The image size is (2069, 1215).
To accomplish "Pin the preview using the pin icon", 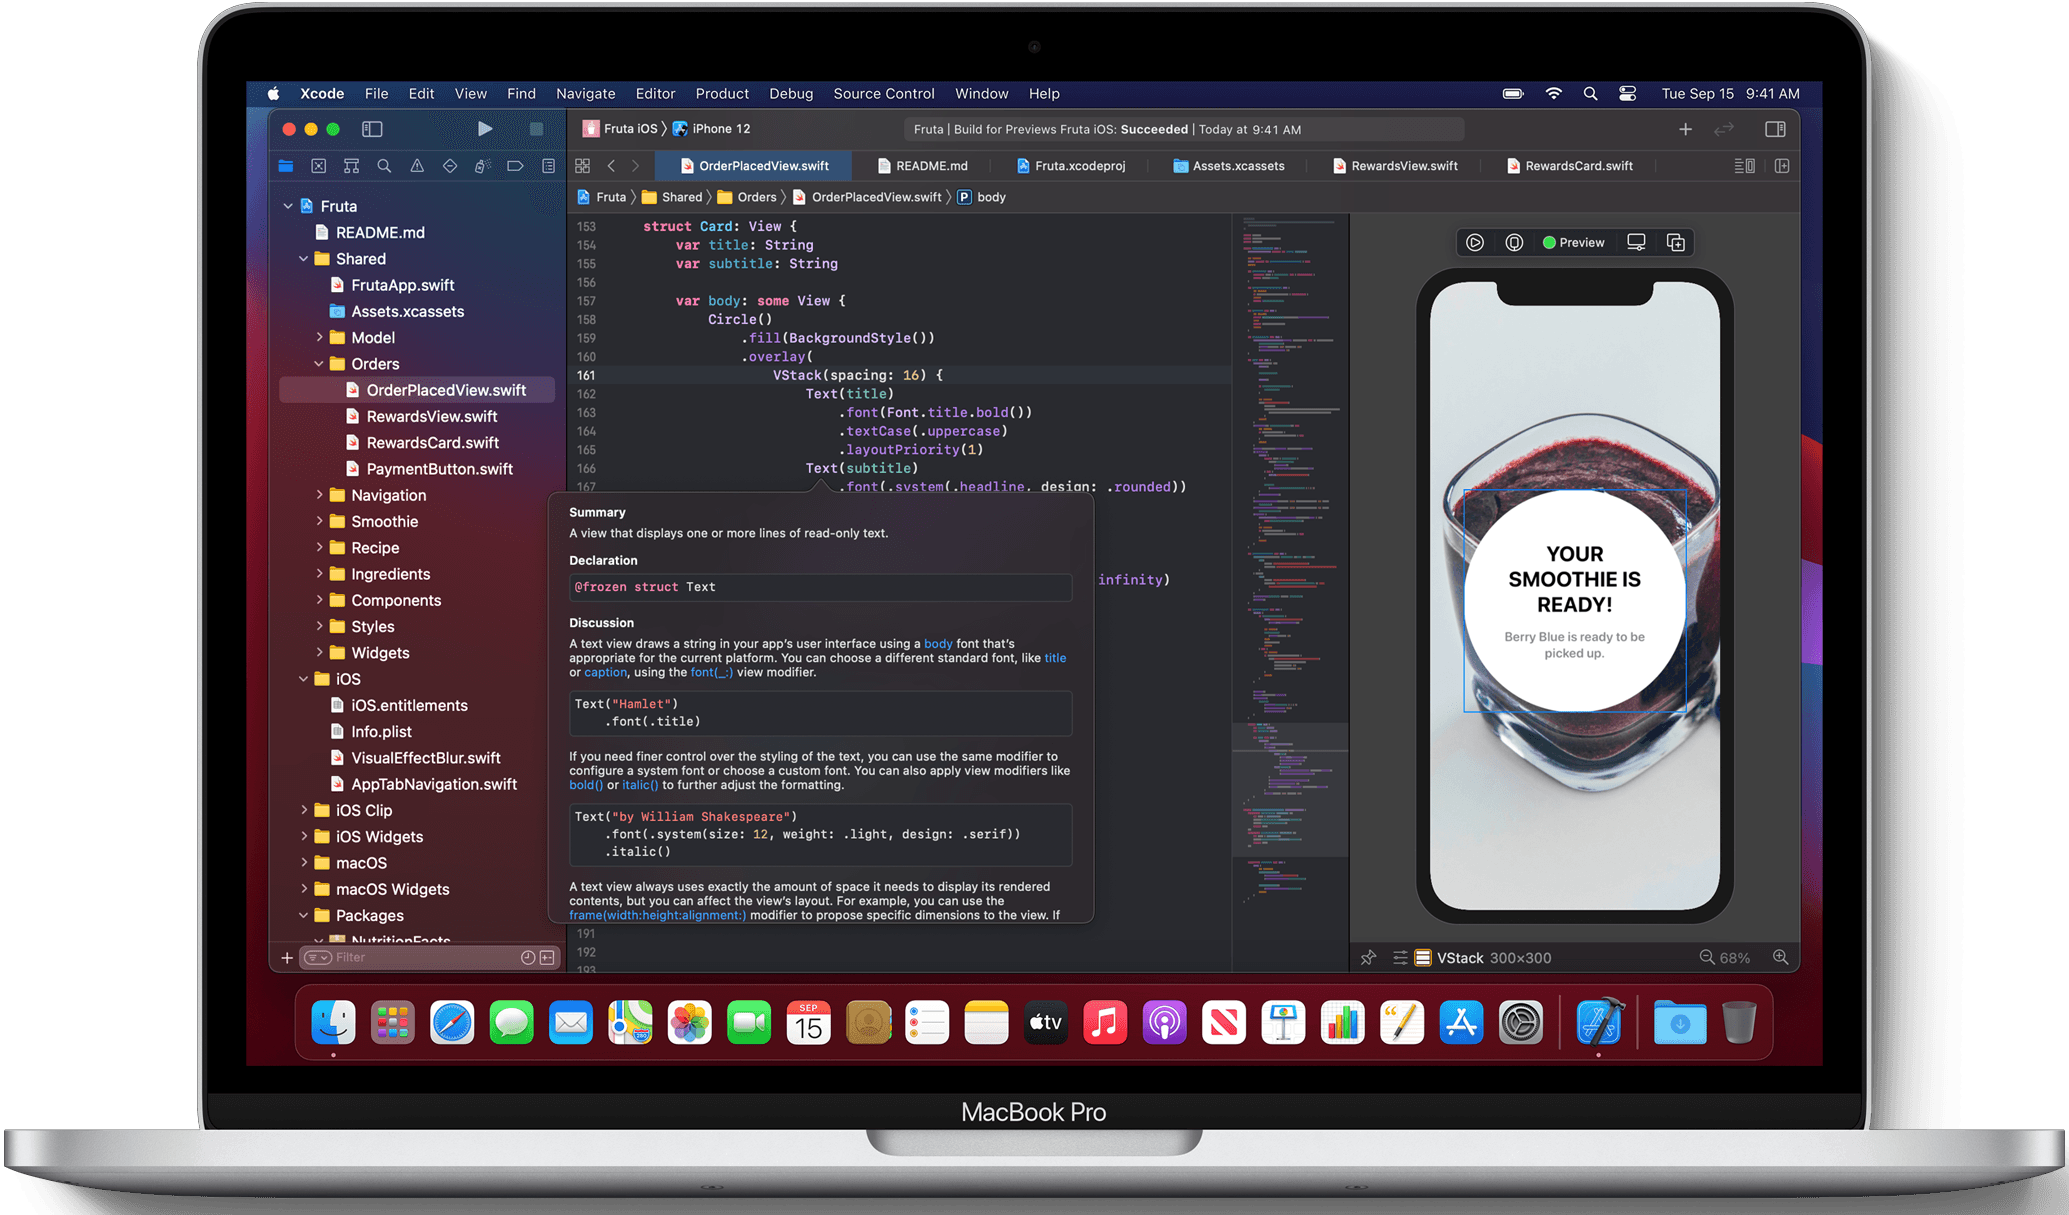I will 1368,957.
